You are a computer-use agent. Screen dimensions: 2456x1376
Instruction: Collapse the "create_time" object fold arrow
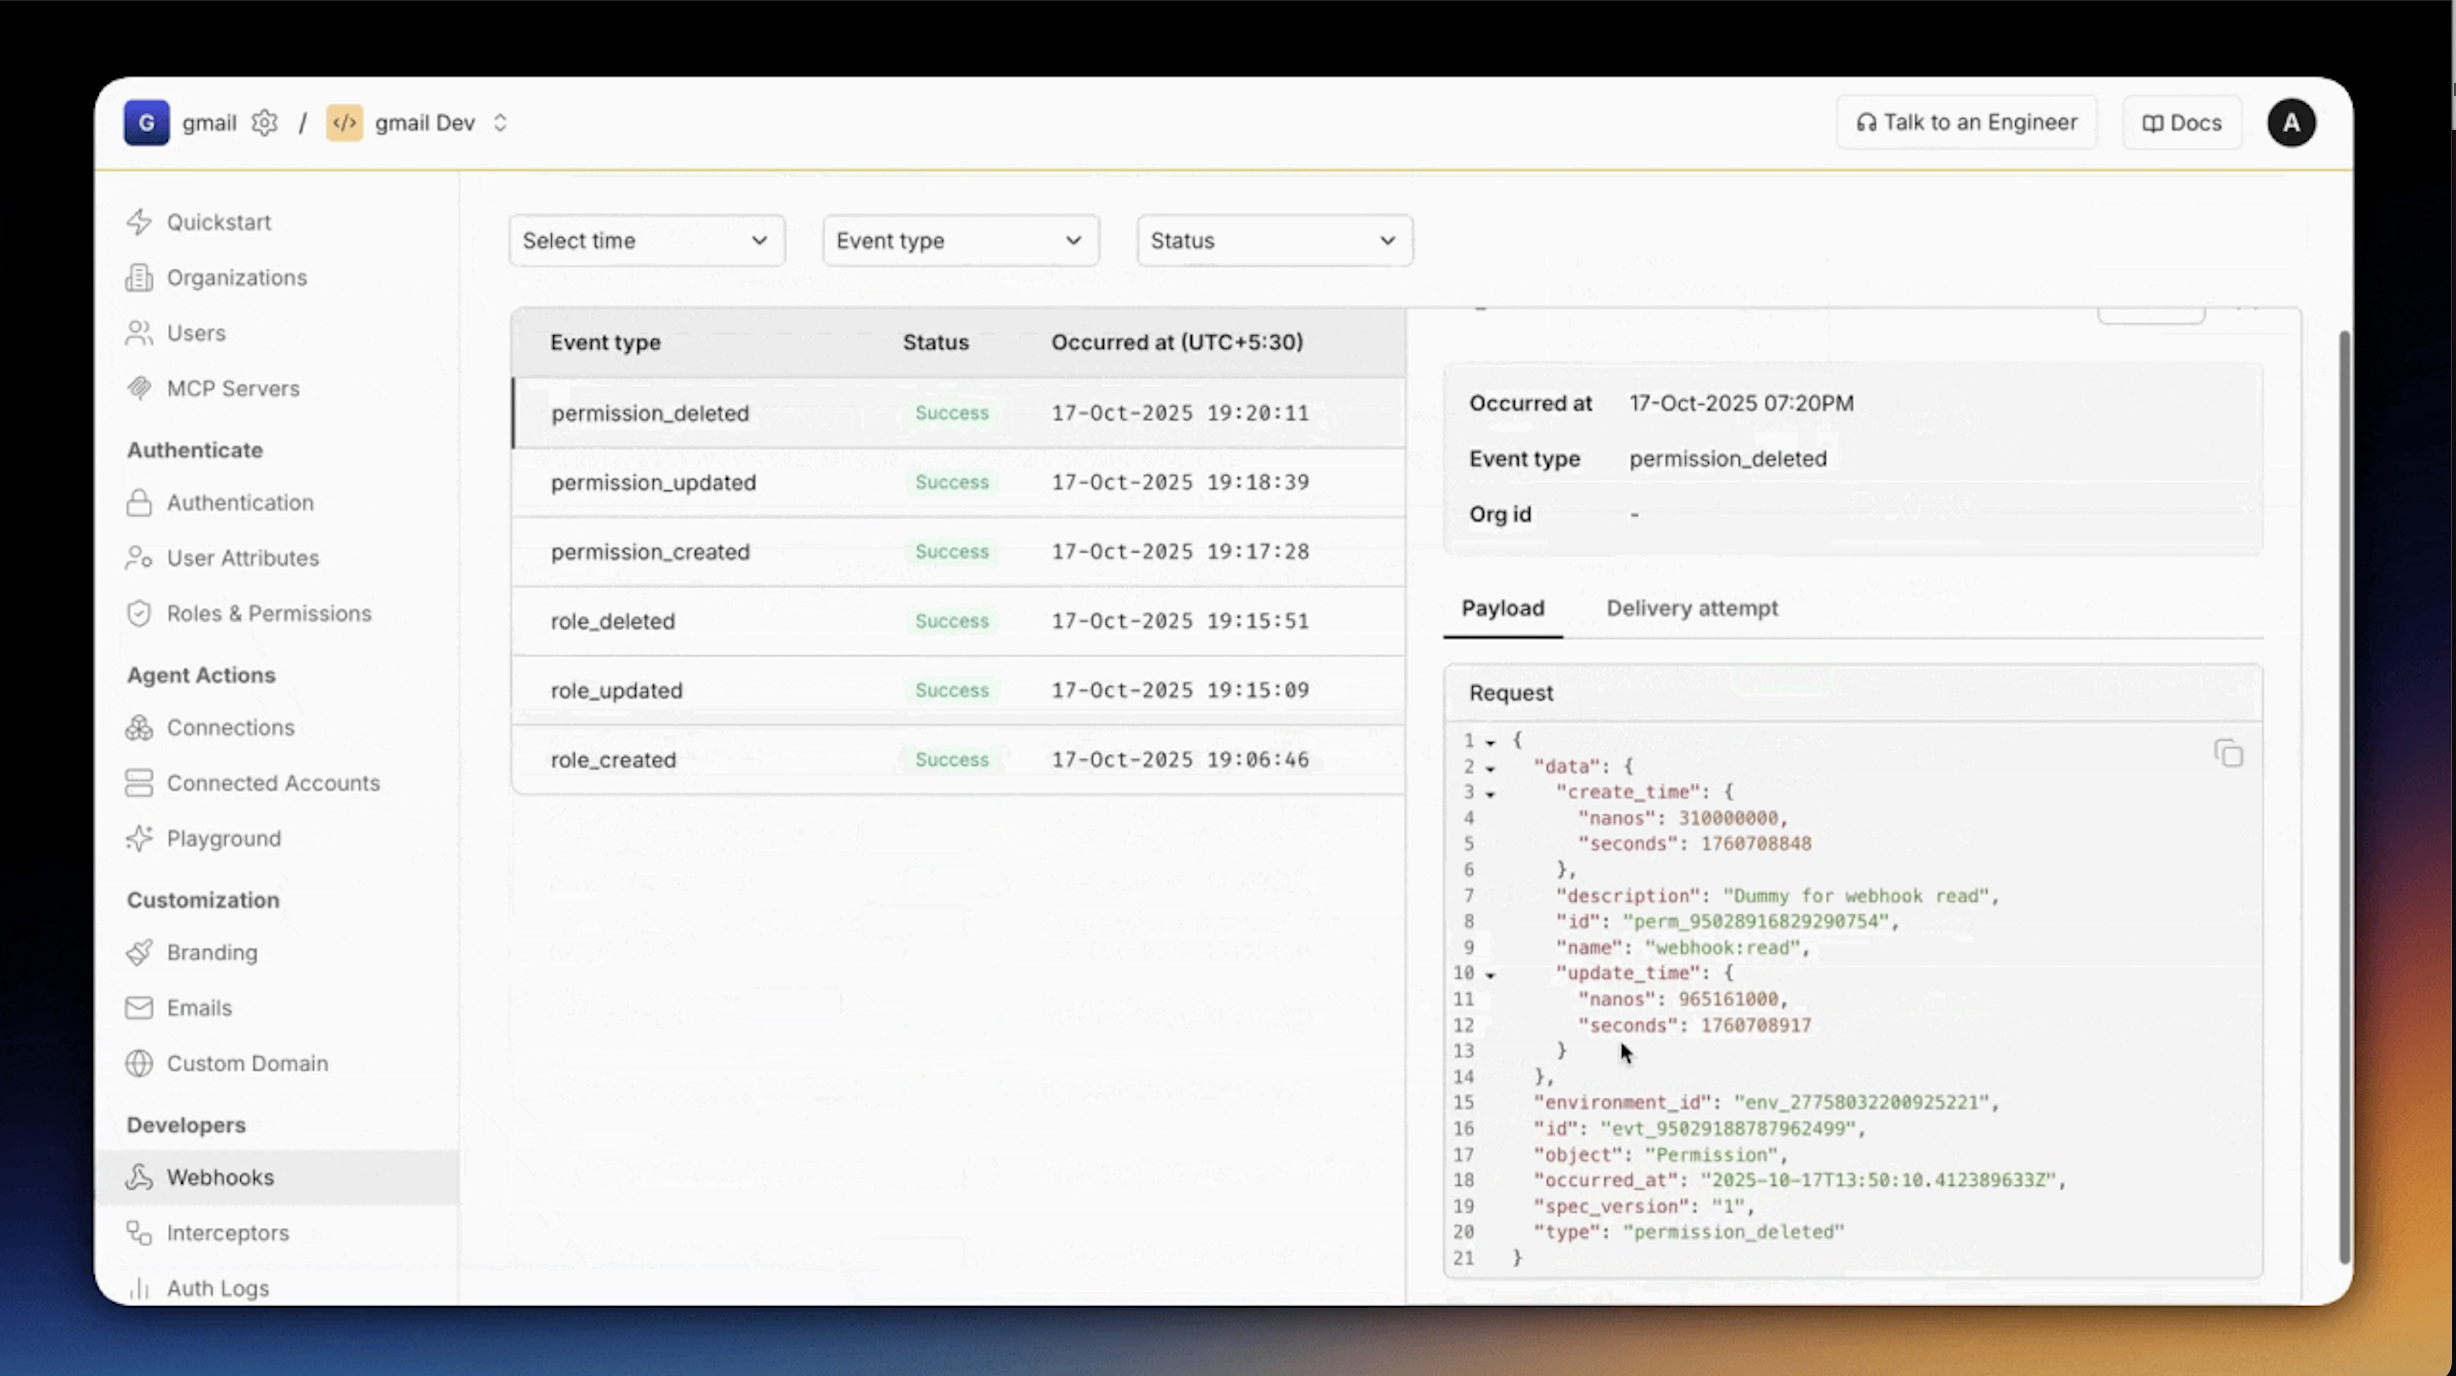click(1490, 794)
